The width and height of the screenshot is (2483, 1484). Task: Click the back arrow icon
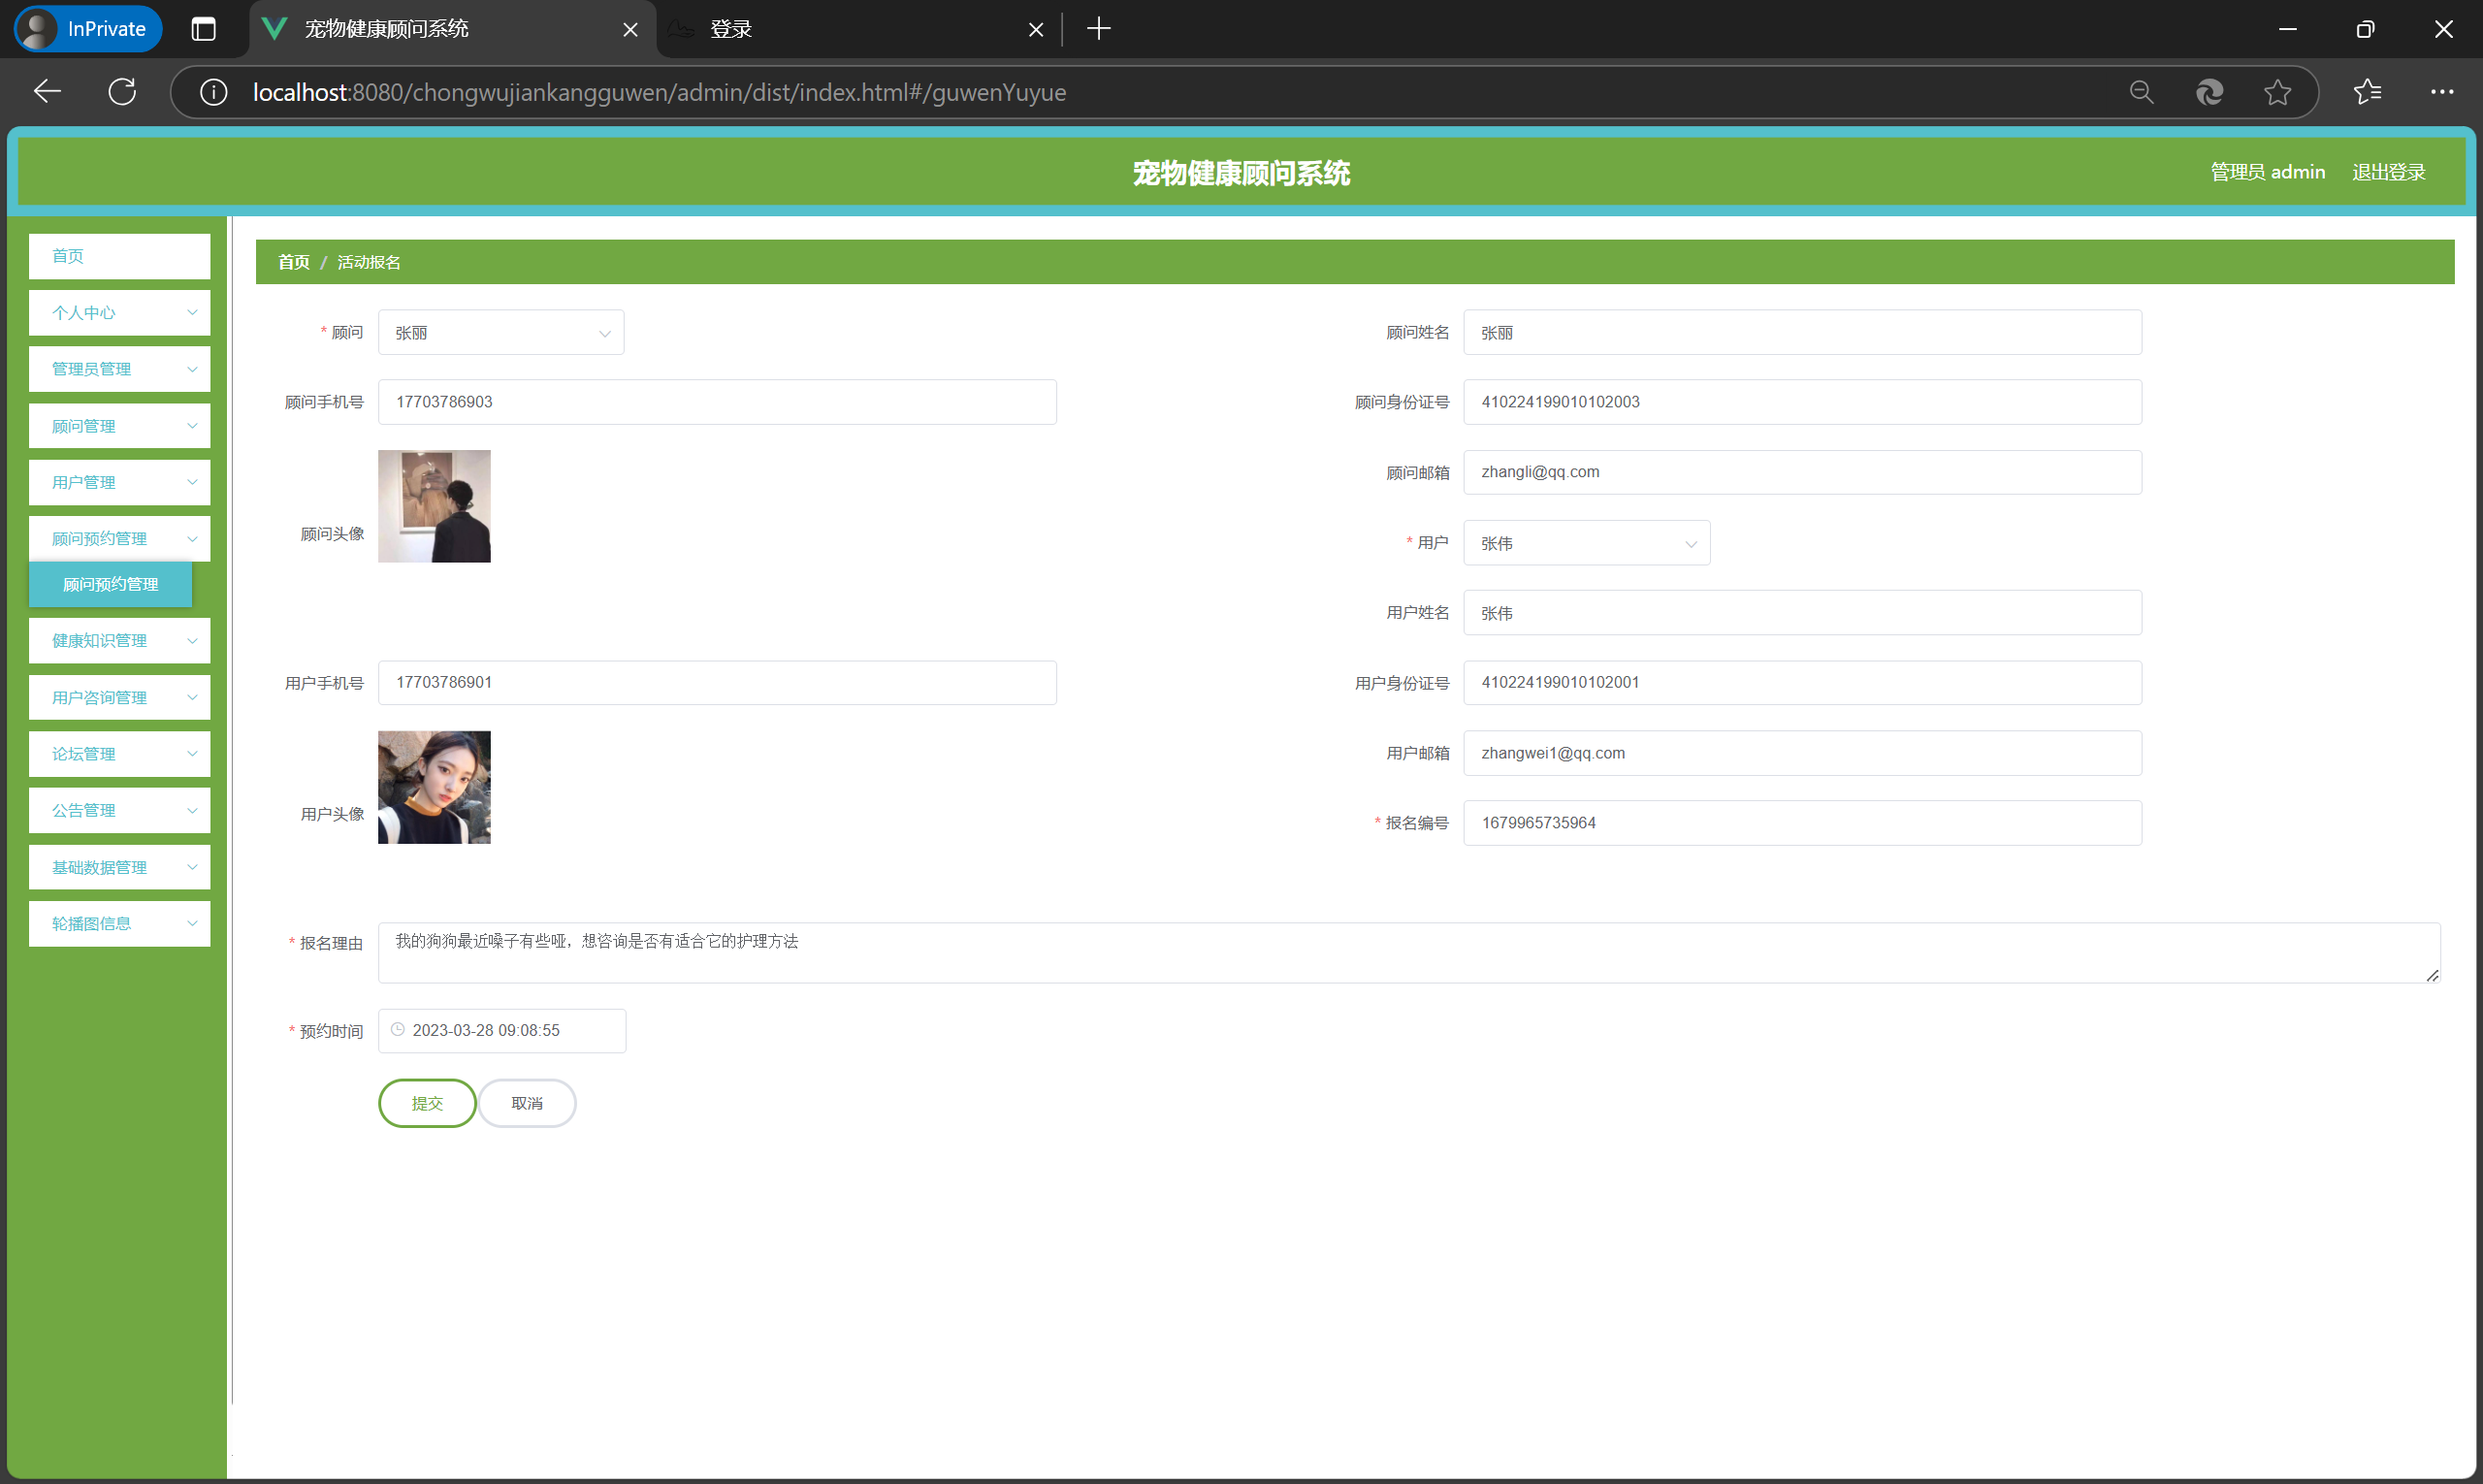coord(47,92)
